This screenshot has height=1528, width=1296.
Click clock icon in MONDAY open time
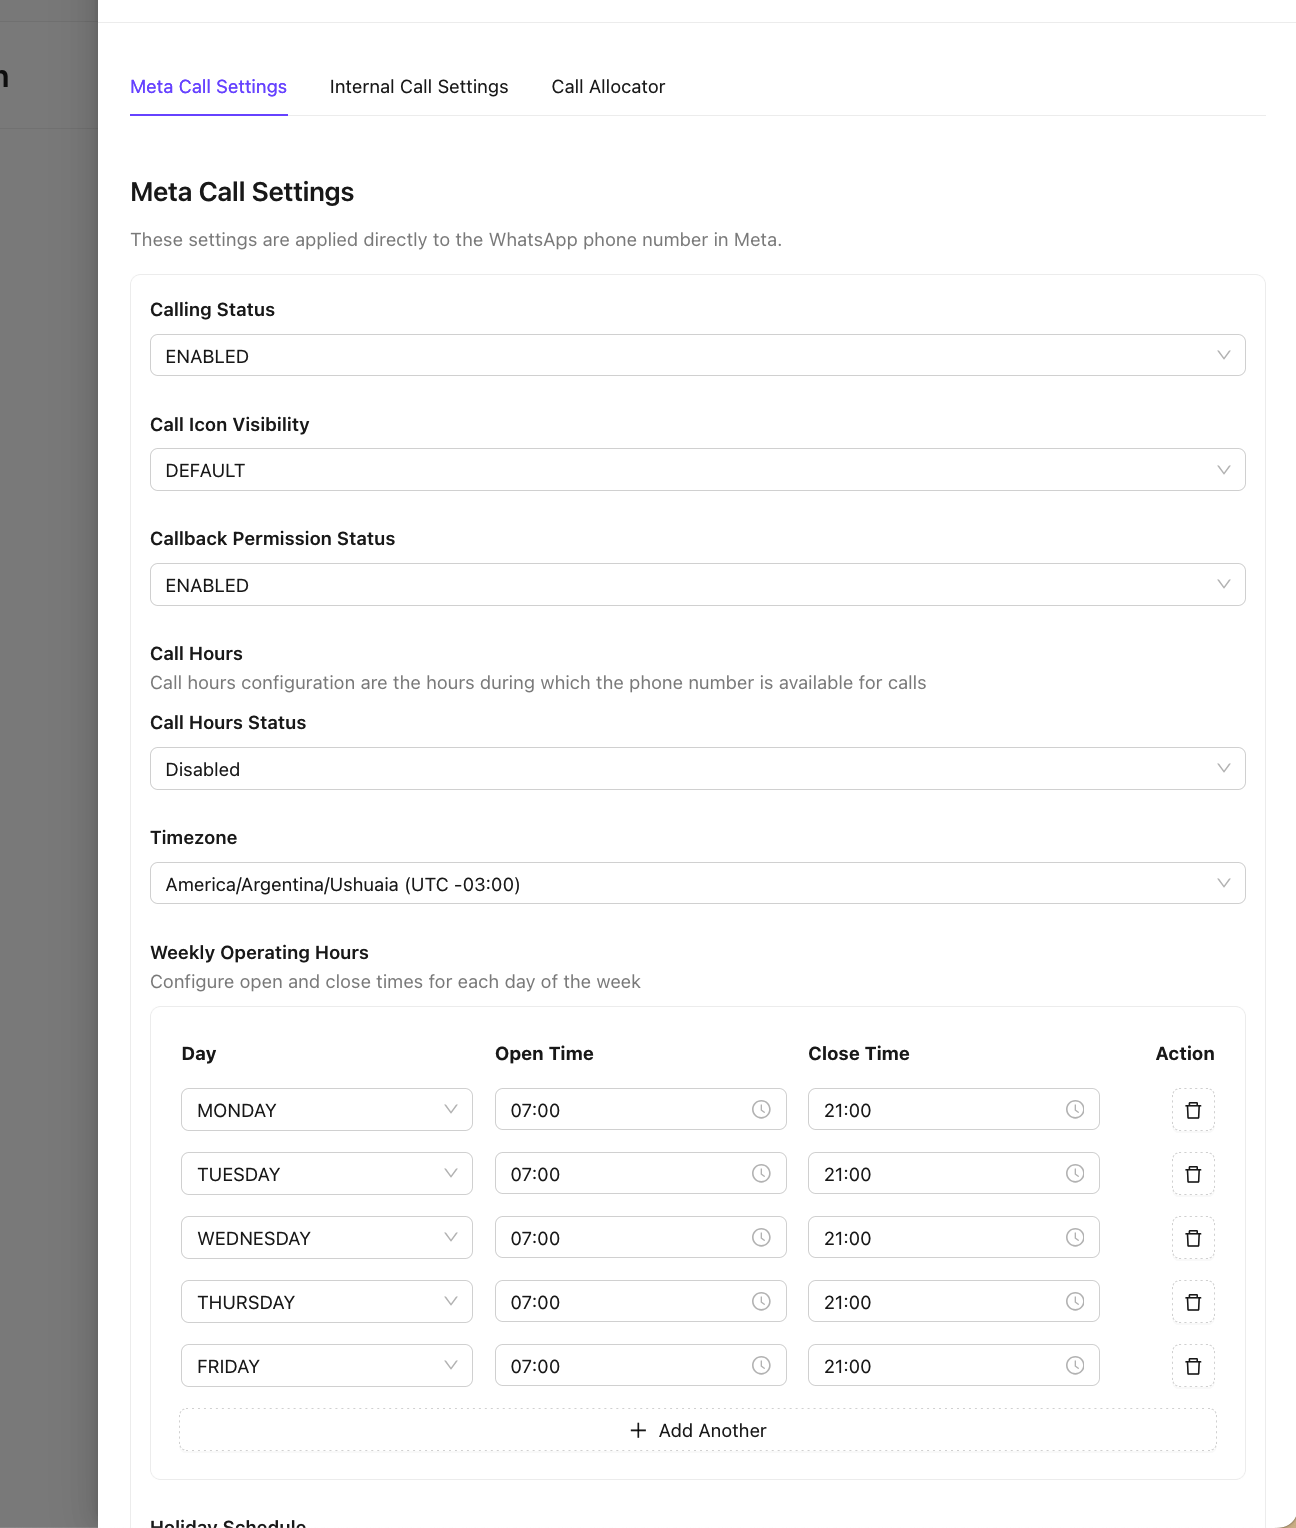point(761,1109)
